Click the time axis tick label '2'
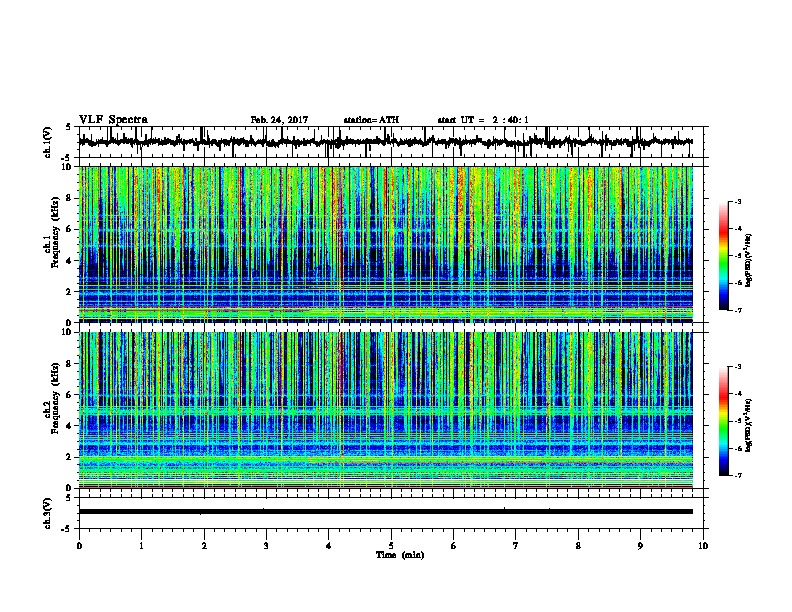The image size is (792, 612). click(x=204, y=546)
